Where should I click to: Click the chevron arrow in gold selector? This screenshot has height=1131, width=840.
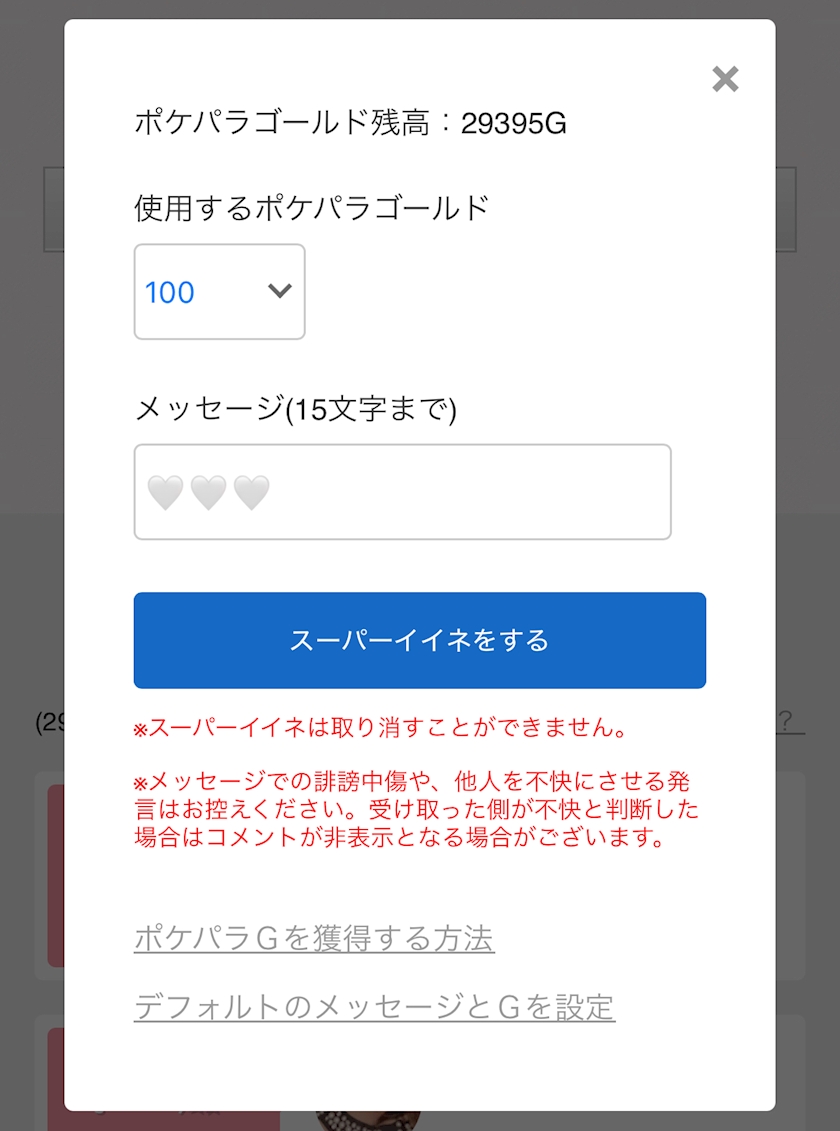[280, 291]
